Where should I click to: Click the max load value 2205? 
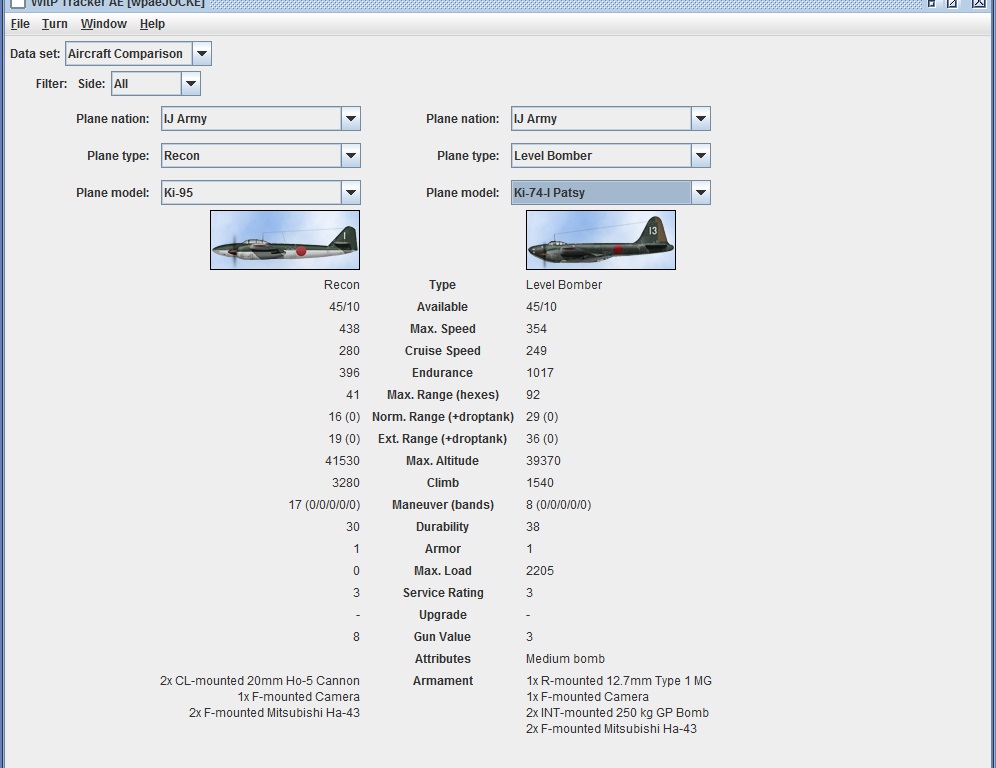(540, 571)
